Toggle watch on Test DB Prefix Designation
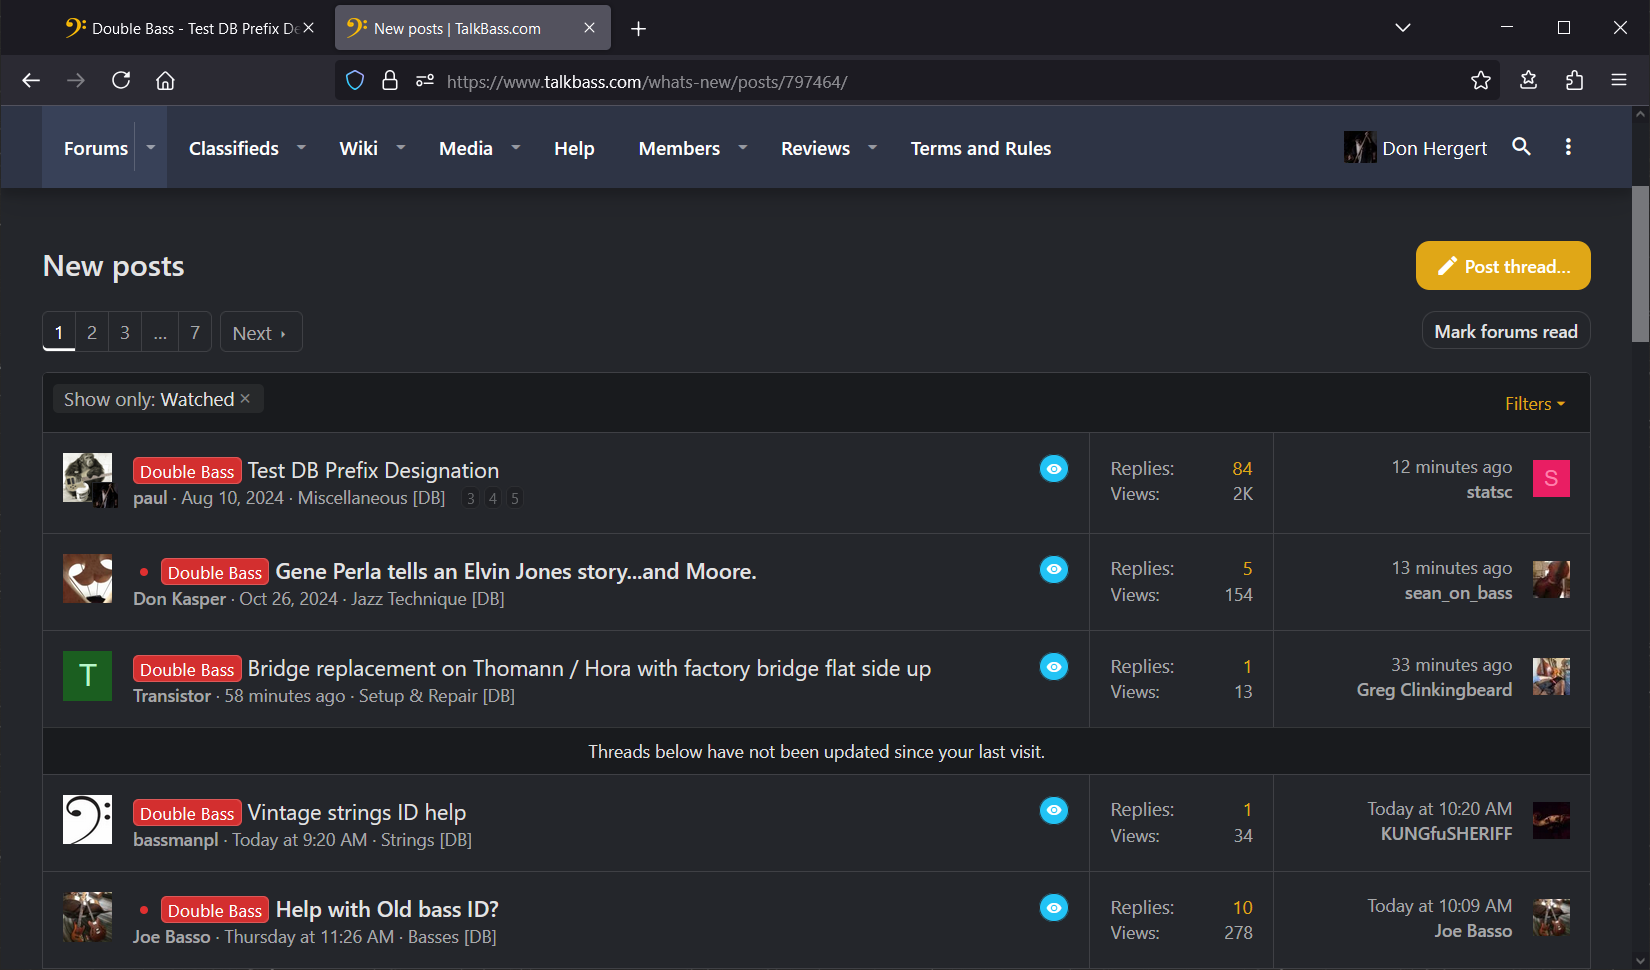Viewport: 1650px width, 970px height. [x=1054, y=468]
